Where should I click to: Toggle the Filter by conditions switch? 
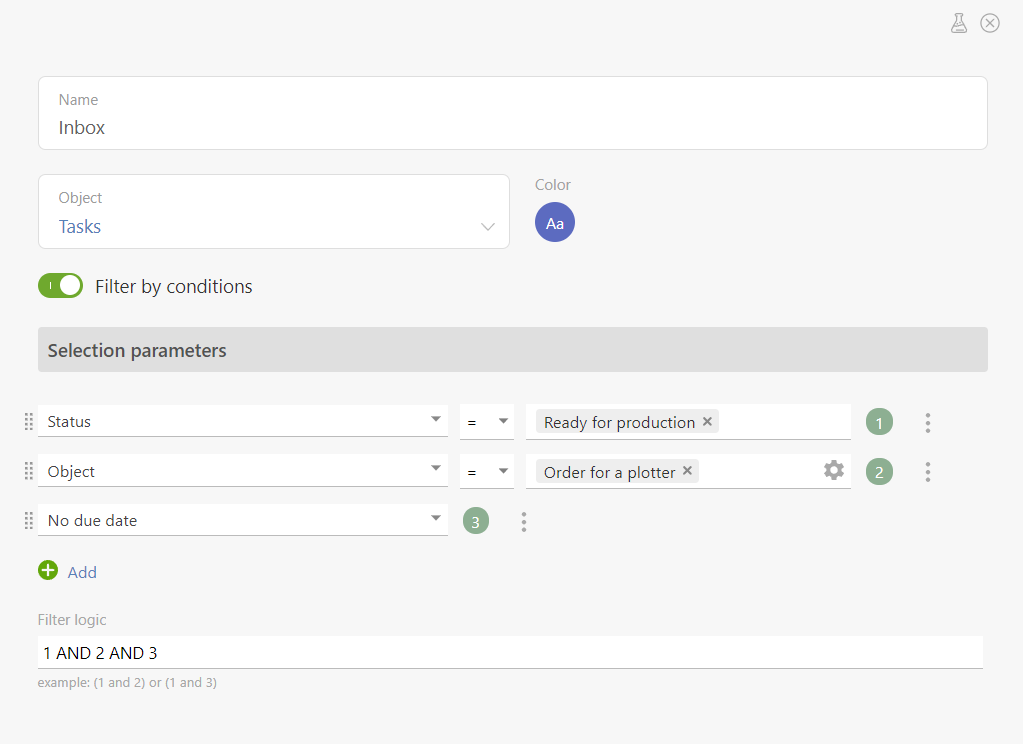61,286
